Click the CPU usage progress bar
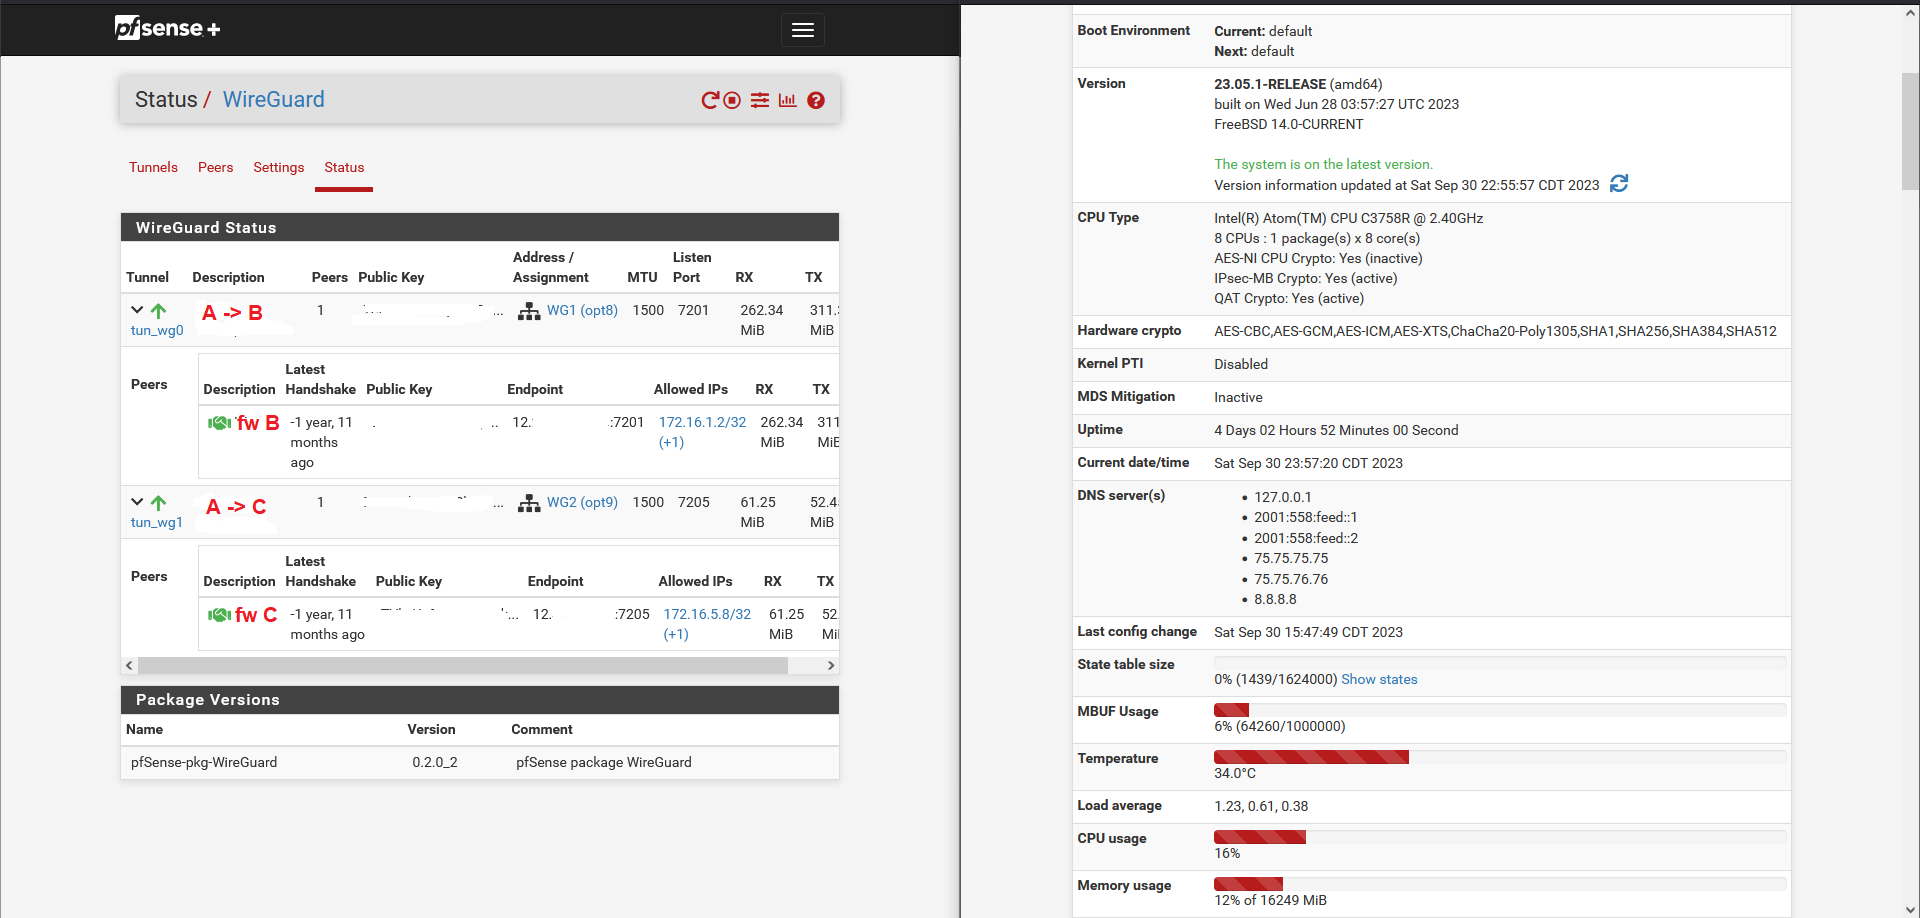Image resolution: width=1920 pixels, height=918 pixels. click(1500, 837)
